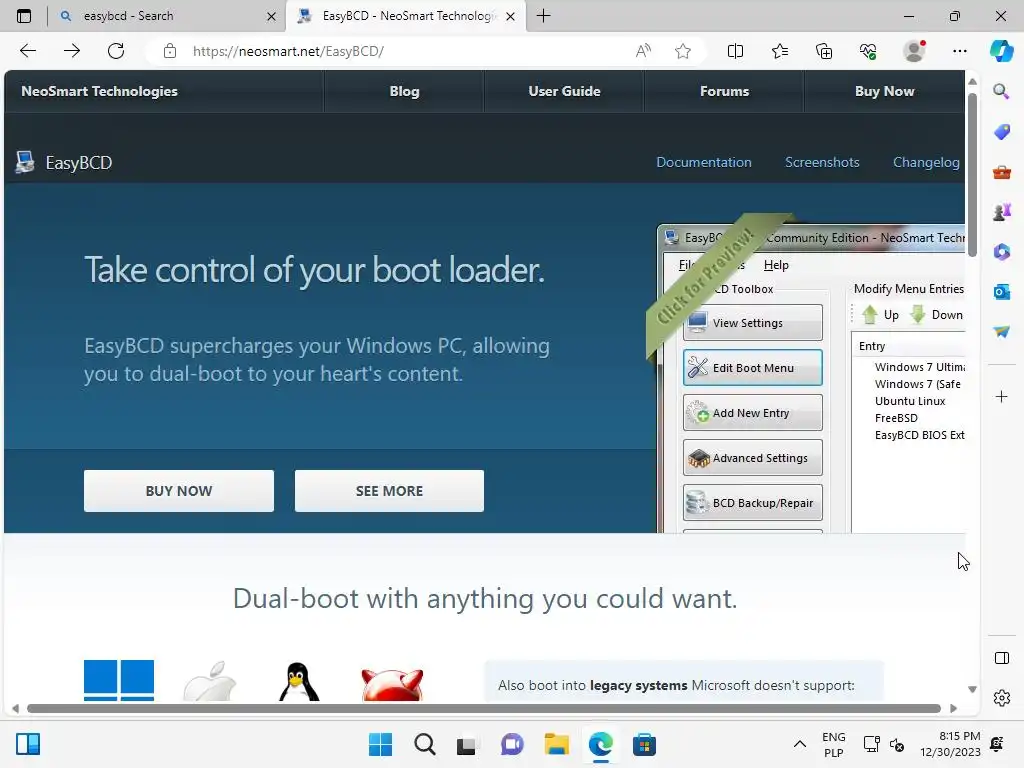1024x768 pixels.
Task: Open sidebar Drop paper plane icon
Action: click(1001, 332)
